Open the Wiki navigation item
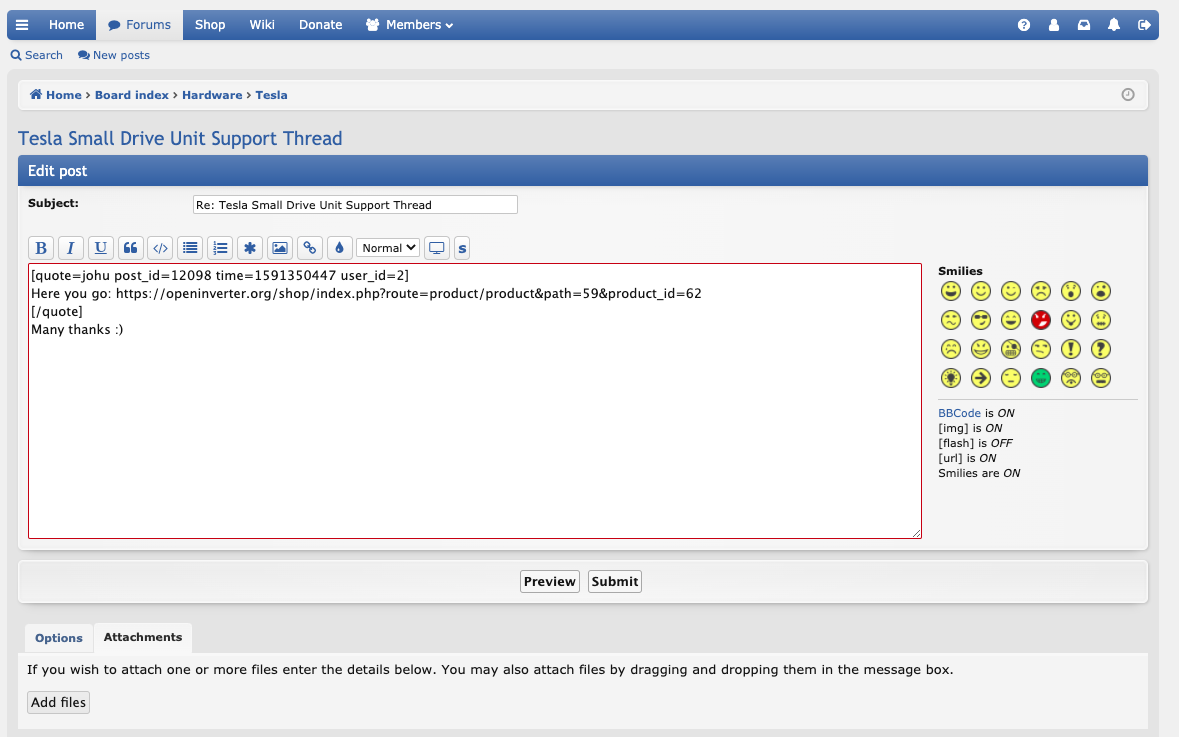This screenshot has width=1179, height=737. [262, 25]
